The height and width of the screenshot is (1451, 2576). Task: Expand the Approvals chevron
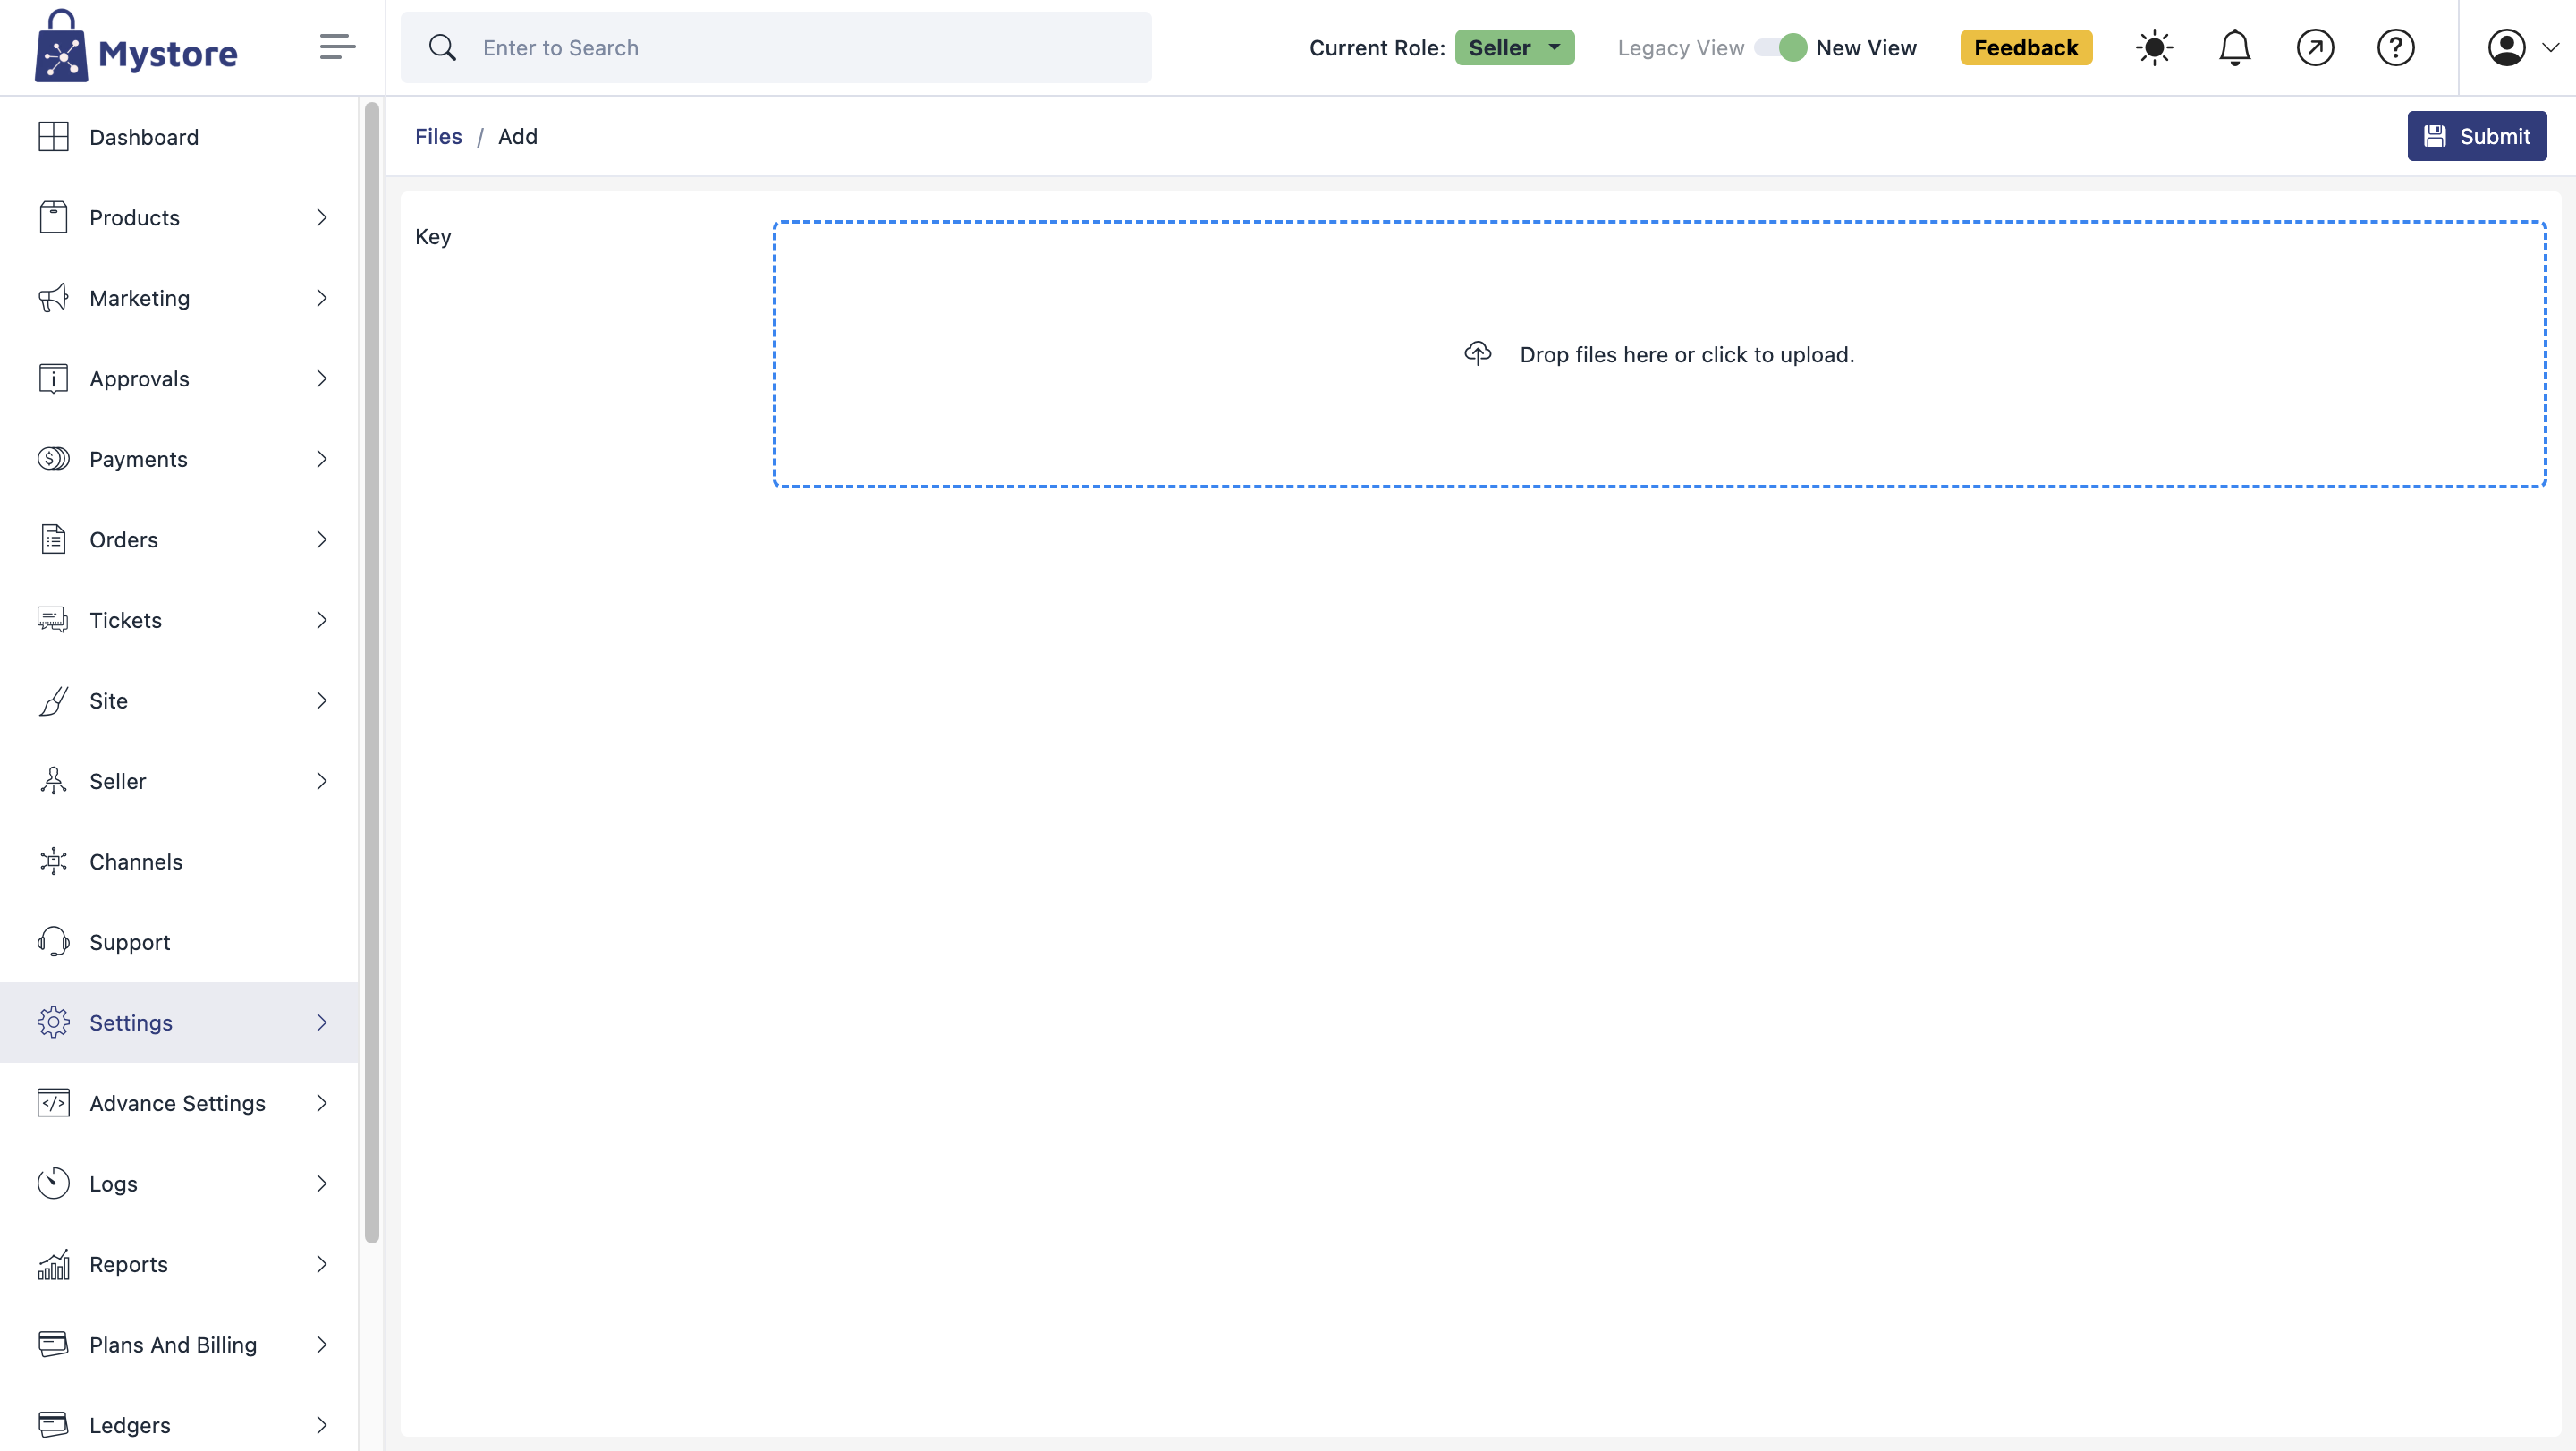(321, 378)
